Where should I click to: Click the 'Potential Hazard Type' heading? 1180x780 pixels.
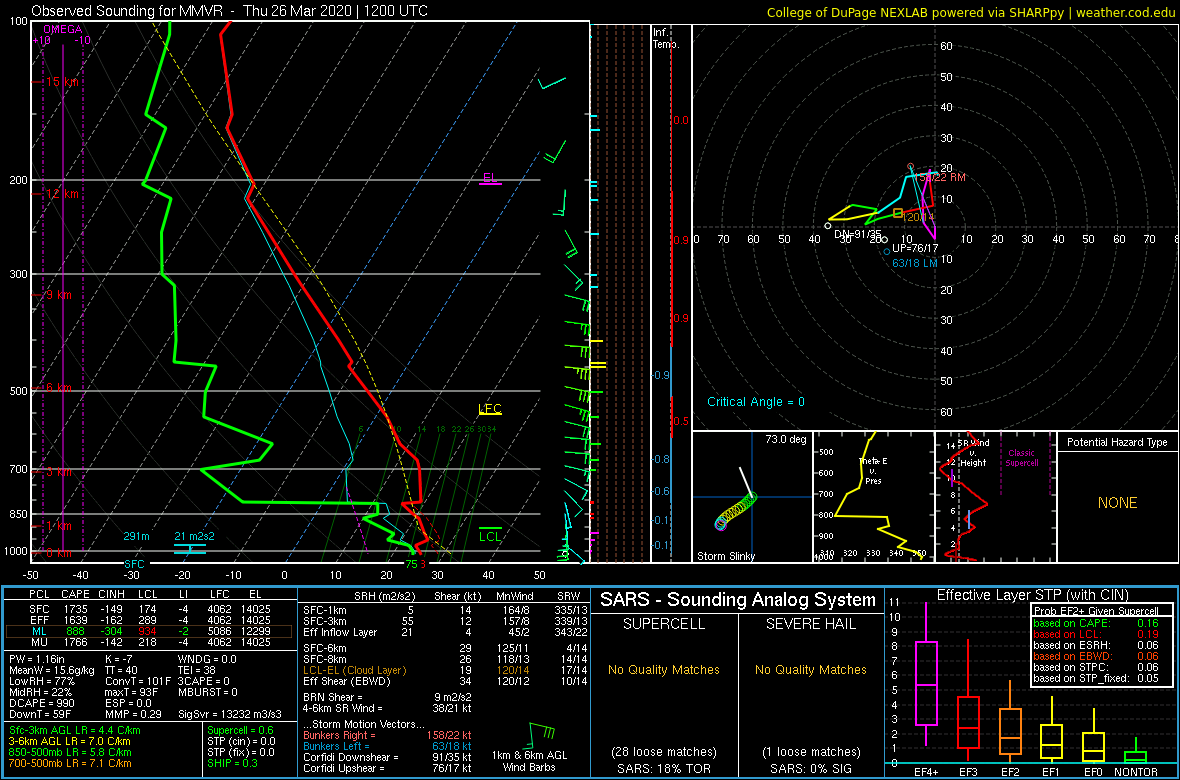(1117, 443)
